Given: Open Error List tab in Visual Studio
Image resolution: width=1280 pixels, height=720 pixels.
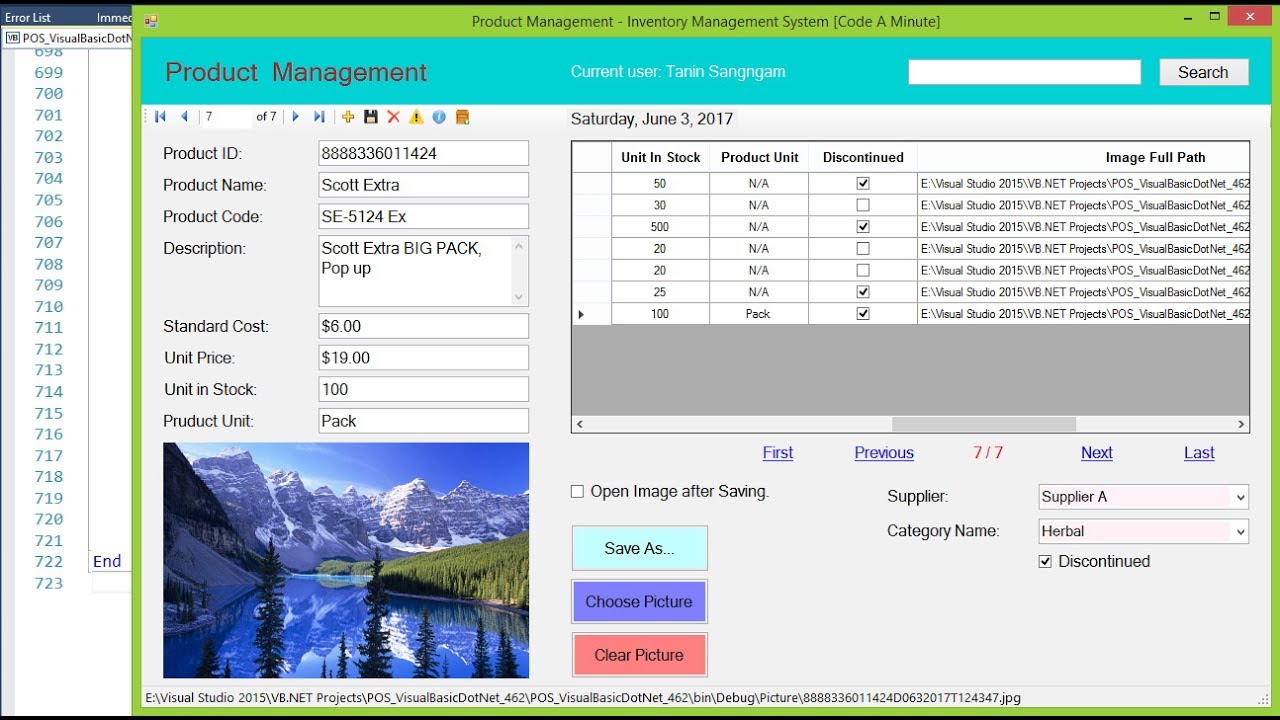Looking at the screenshot, I should coord(27,18).
